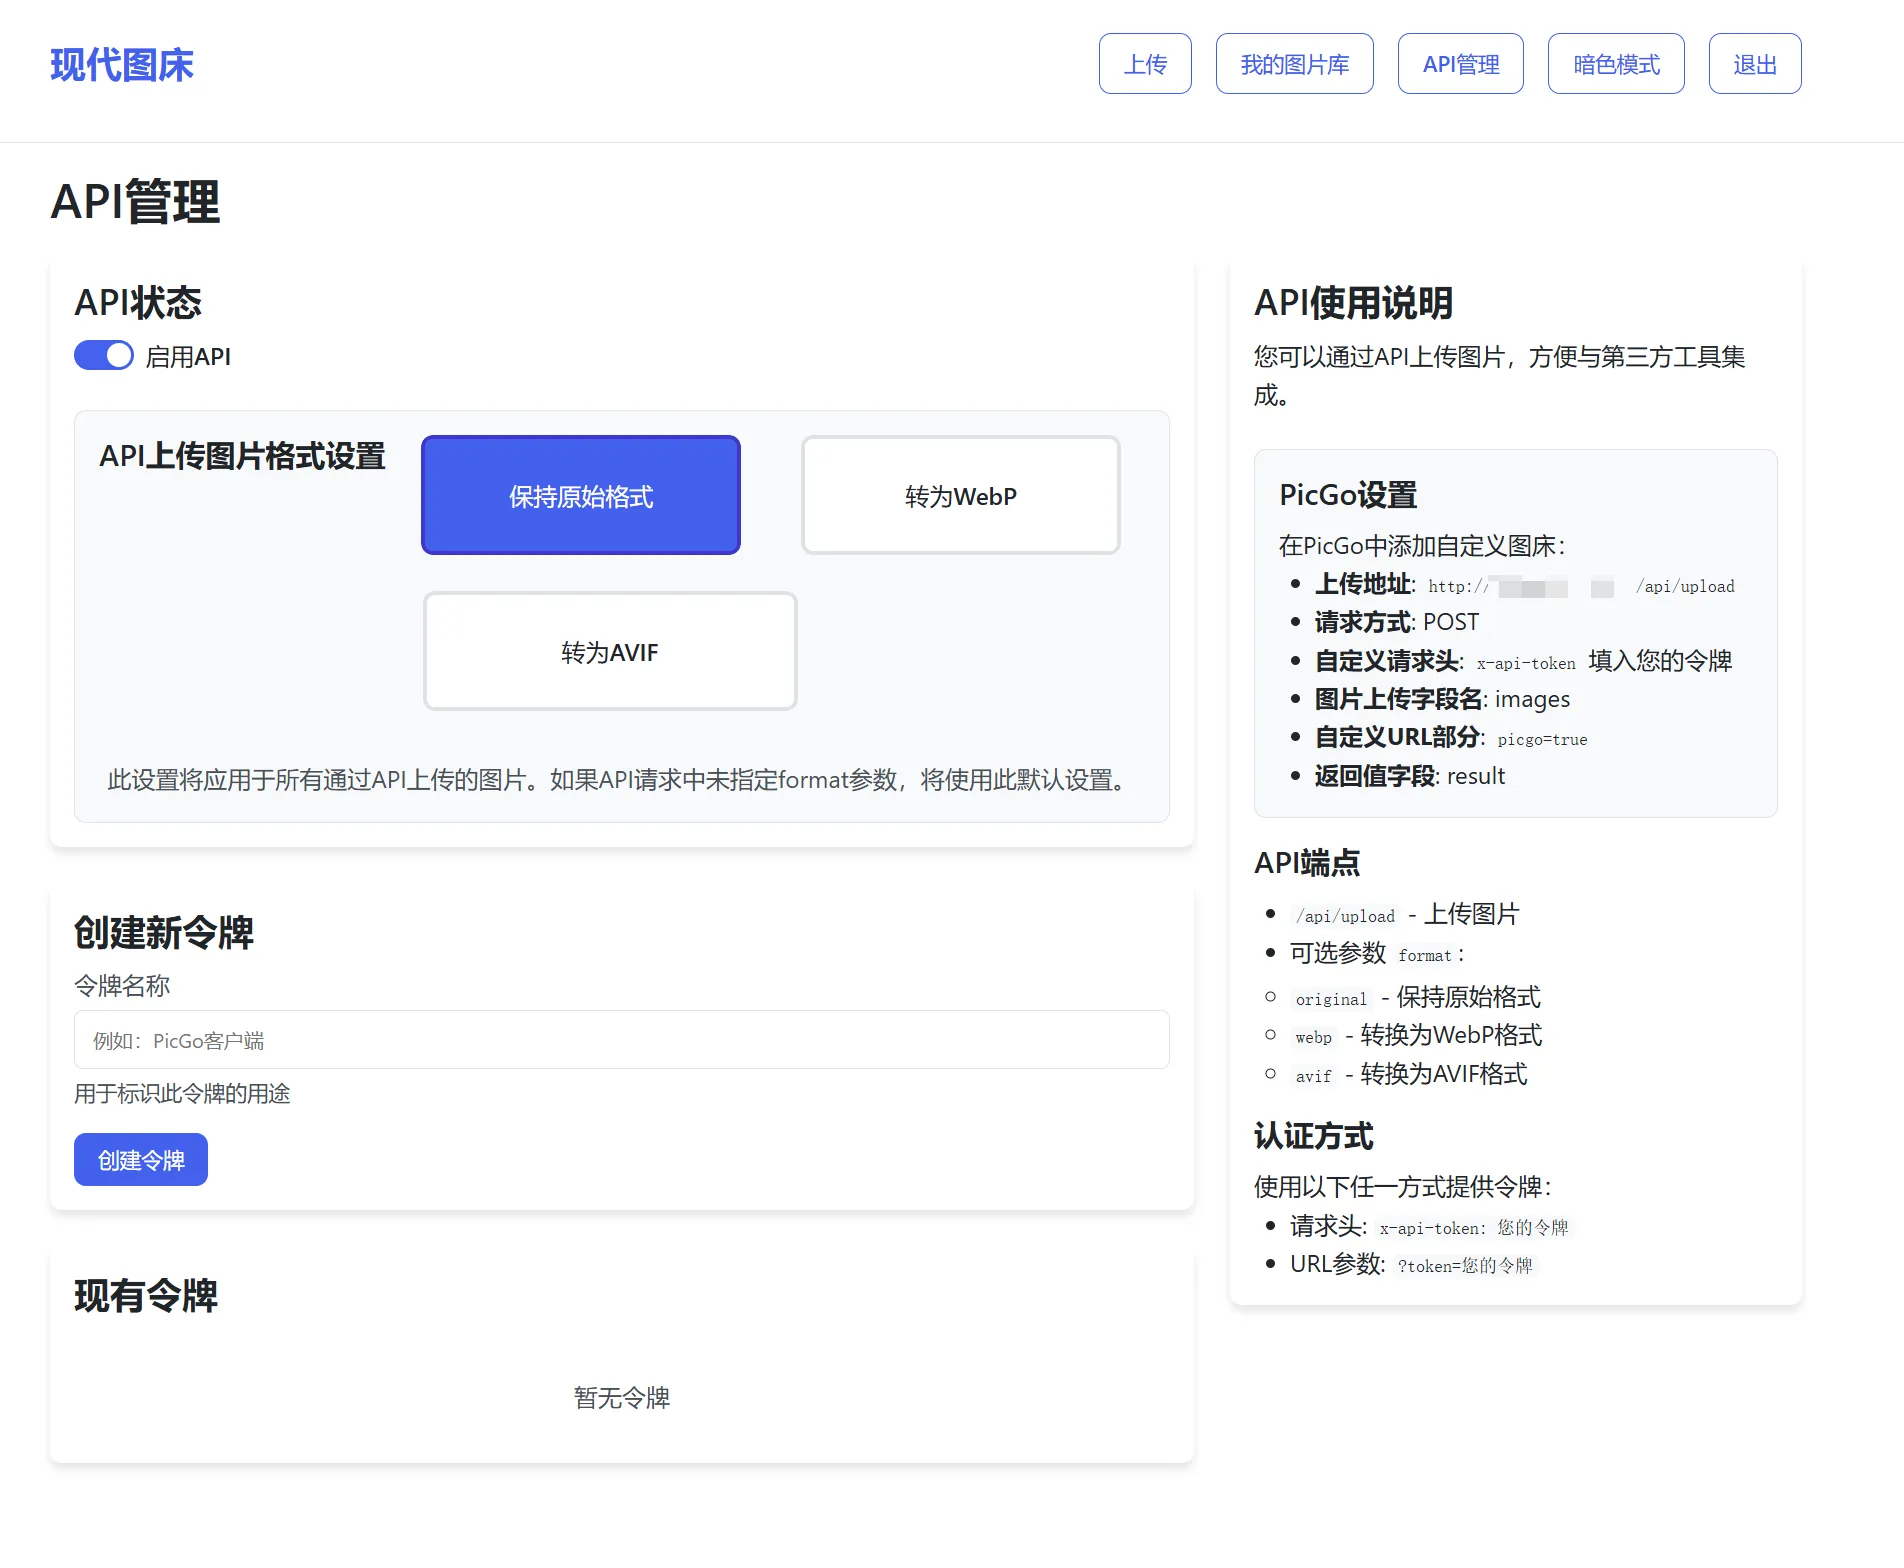Click the 启用API label text

pyautogui.click(x=188, y=357)
